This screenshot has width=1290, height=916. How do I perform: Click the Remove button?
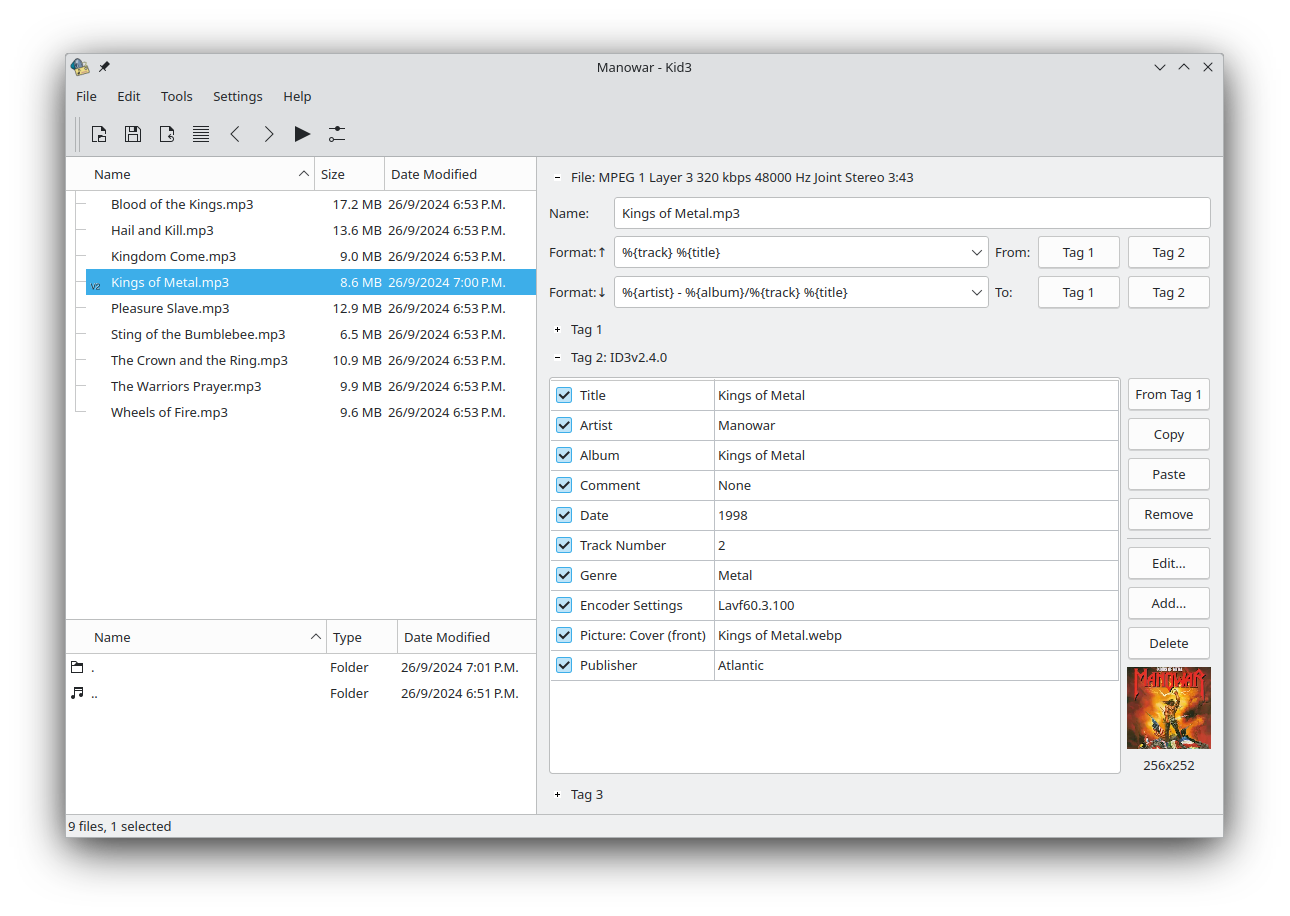coord(1168,515)
